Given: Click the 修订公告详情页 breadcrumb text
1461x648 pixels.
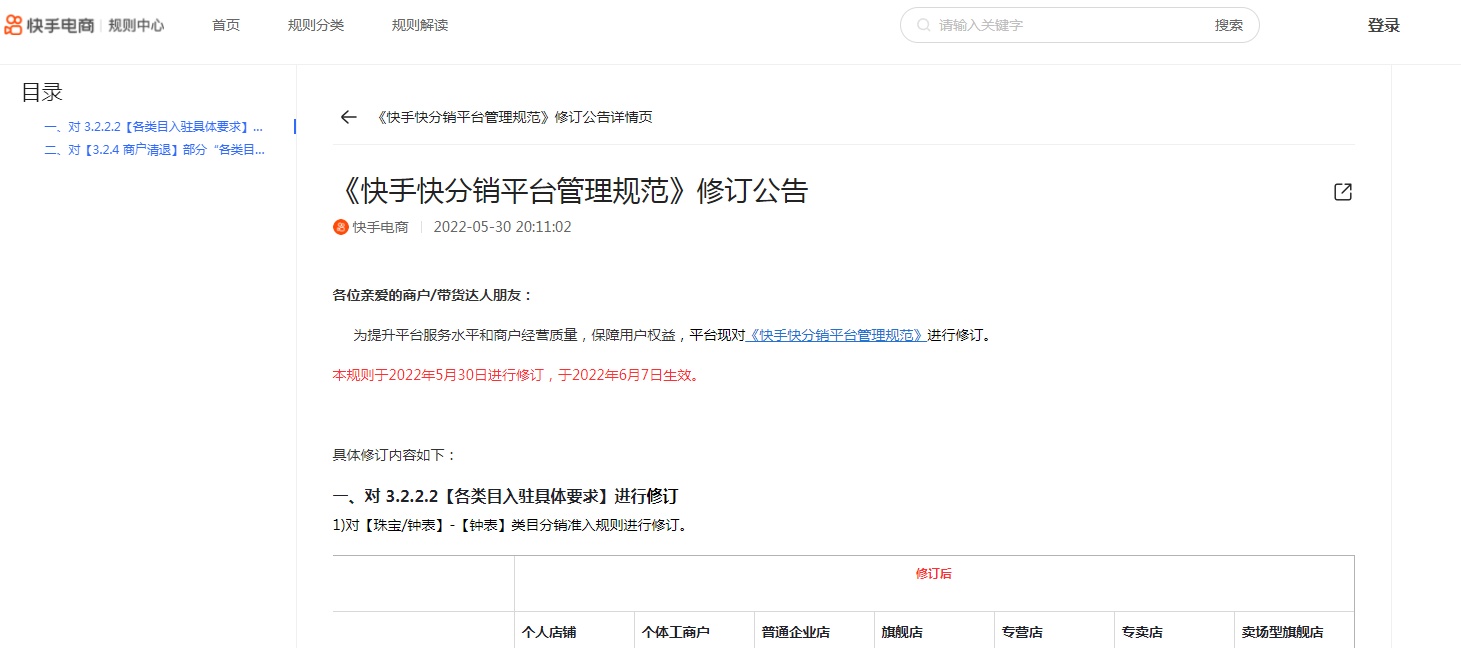Looking at the screenshot, I should point(513,117).
